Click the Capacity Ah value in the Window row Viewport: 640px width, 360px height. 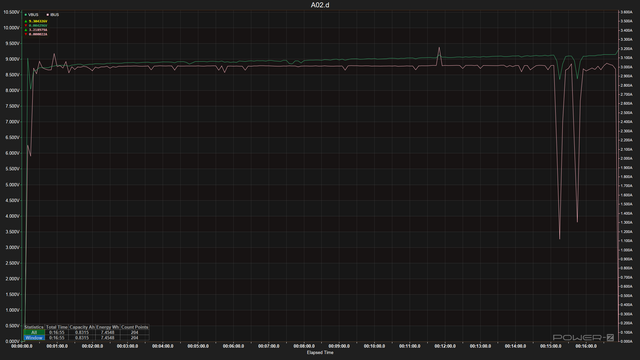click(x=82, y=338)
